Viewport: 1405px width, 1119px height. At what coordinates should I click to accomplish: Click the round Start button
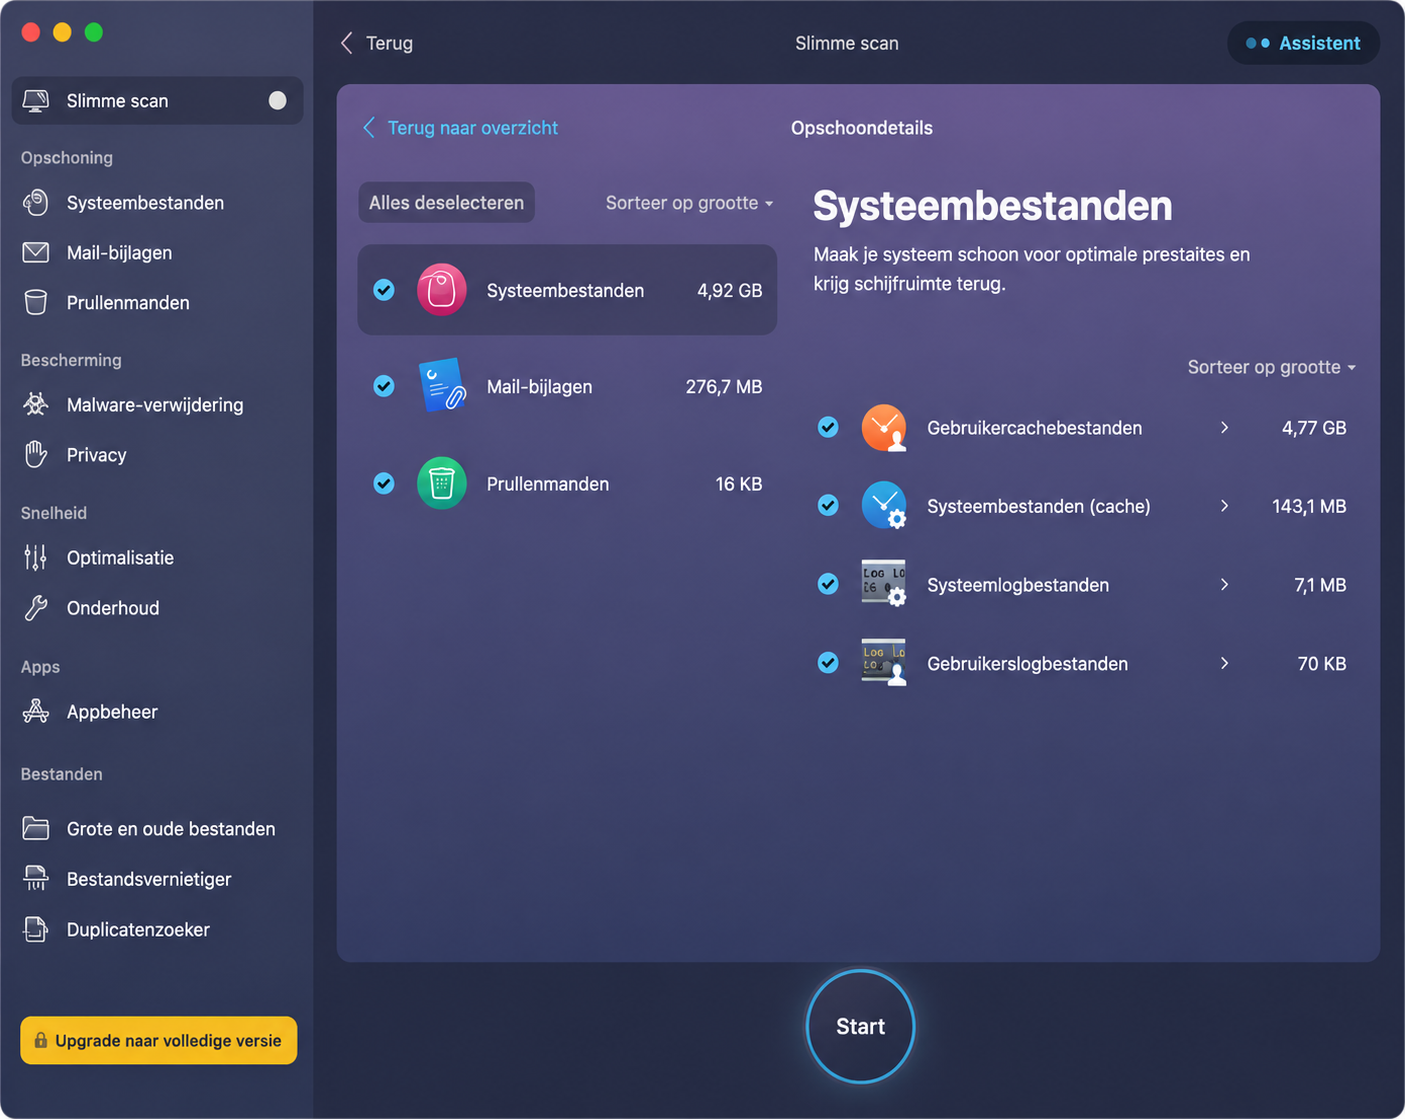[860, 1026]
